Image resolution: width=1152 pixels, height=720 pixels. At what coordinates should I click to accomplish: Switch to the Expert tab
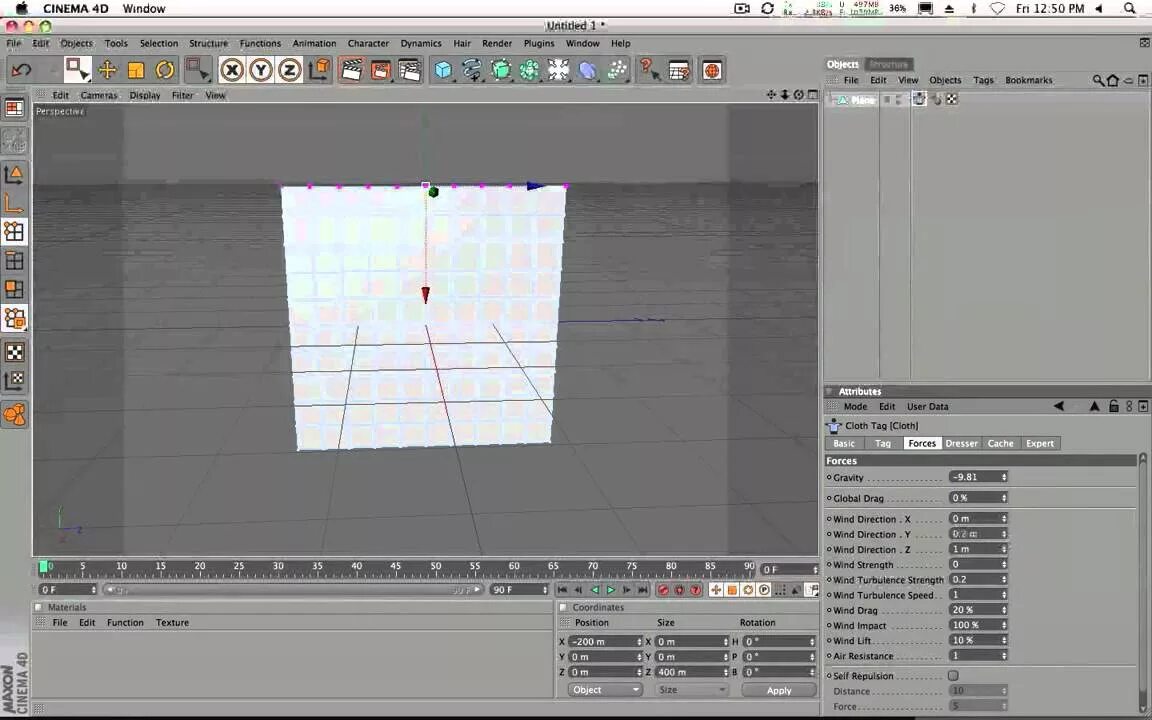pyautogui.click(x=1040, y=443)
